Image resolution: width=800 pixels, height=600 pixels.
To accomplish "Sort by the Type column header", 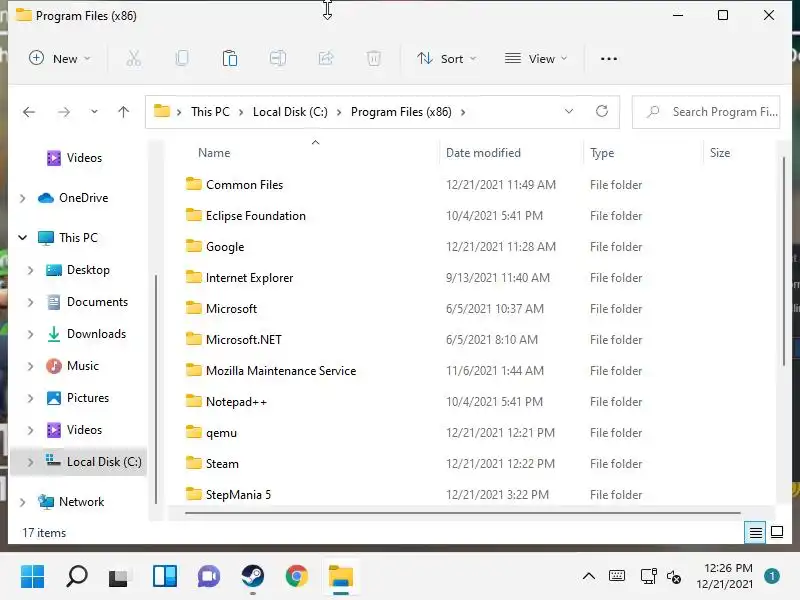I will pyautogui.click(x=602, y=153).
